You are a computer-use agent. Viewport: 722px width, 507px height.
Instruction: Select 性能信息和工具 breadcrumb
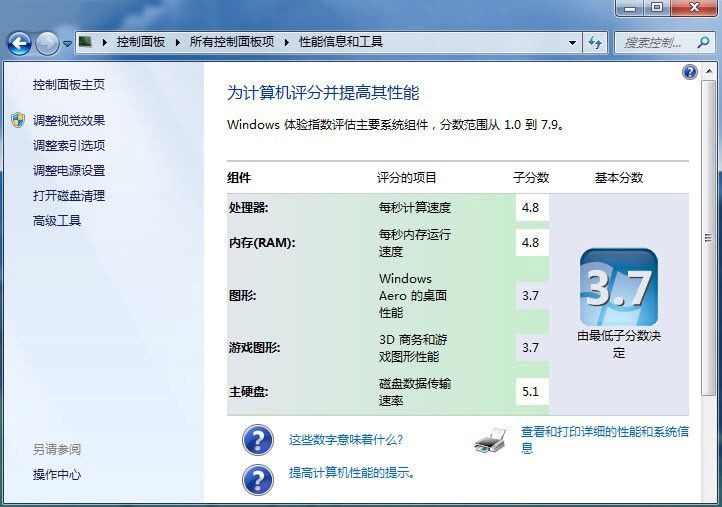pyautogui.click(x=341, y=42)
